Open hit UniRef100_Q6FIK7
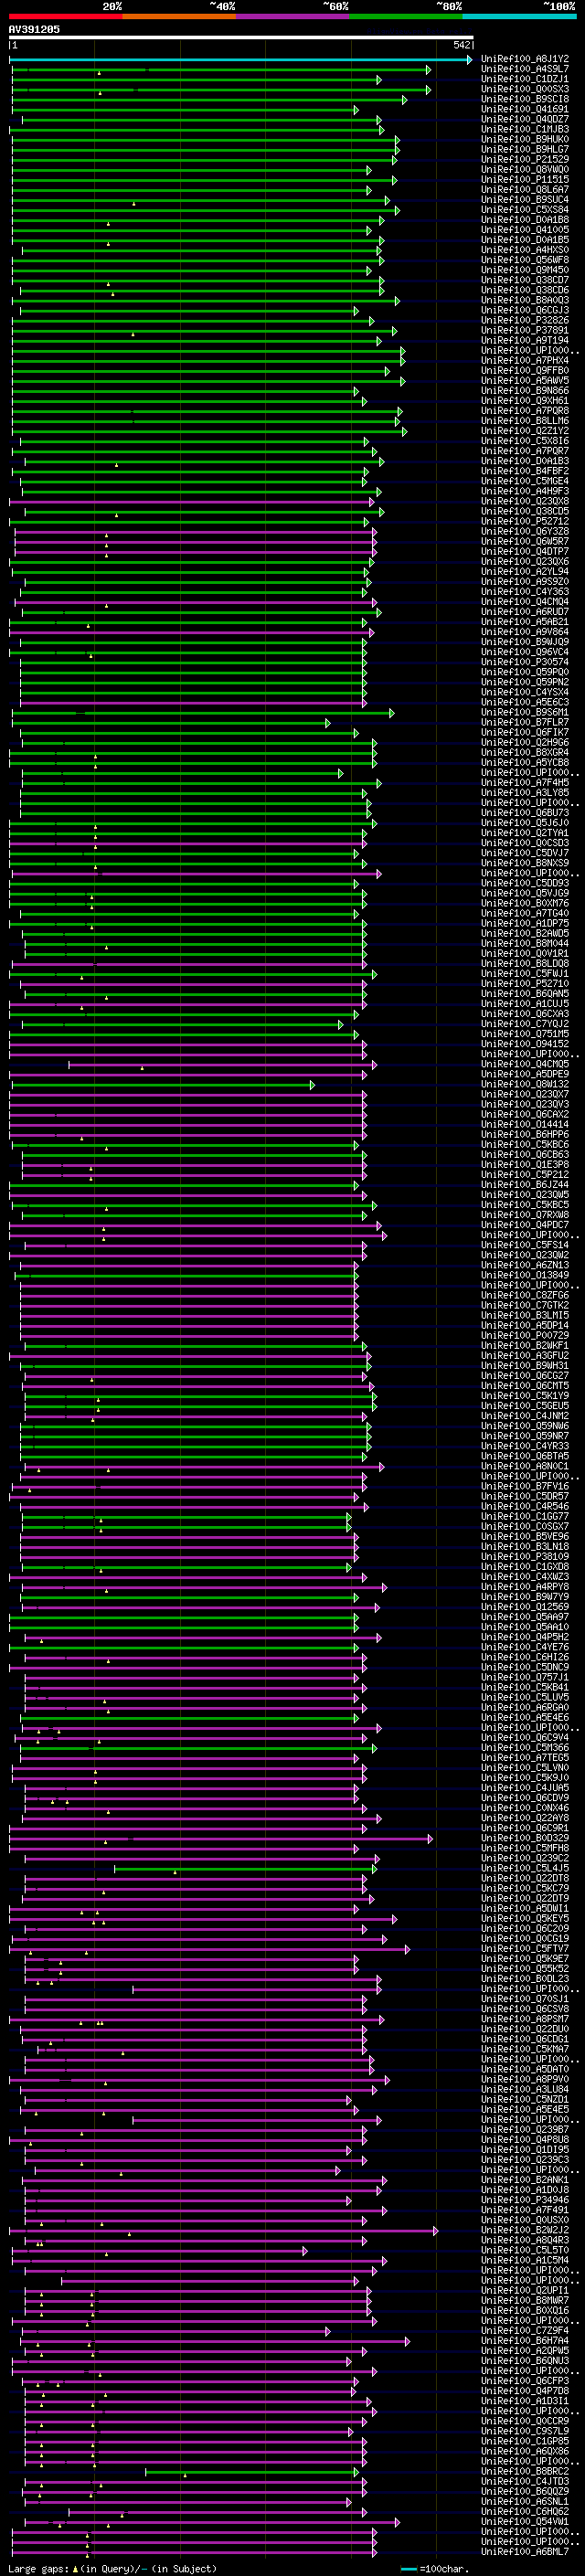 tap(525, 732)
